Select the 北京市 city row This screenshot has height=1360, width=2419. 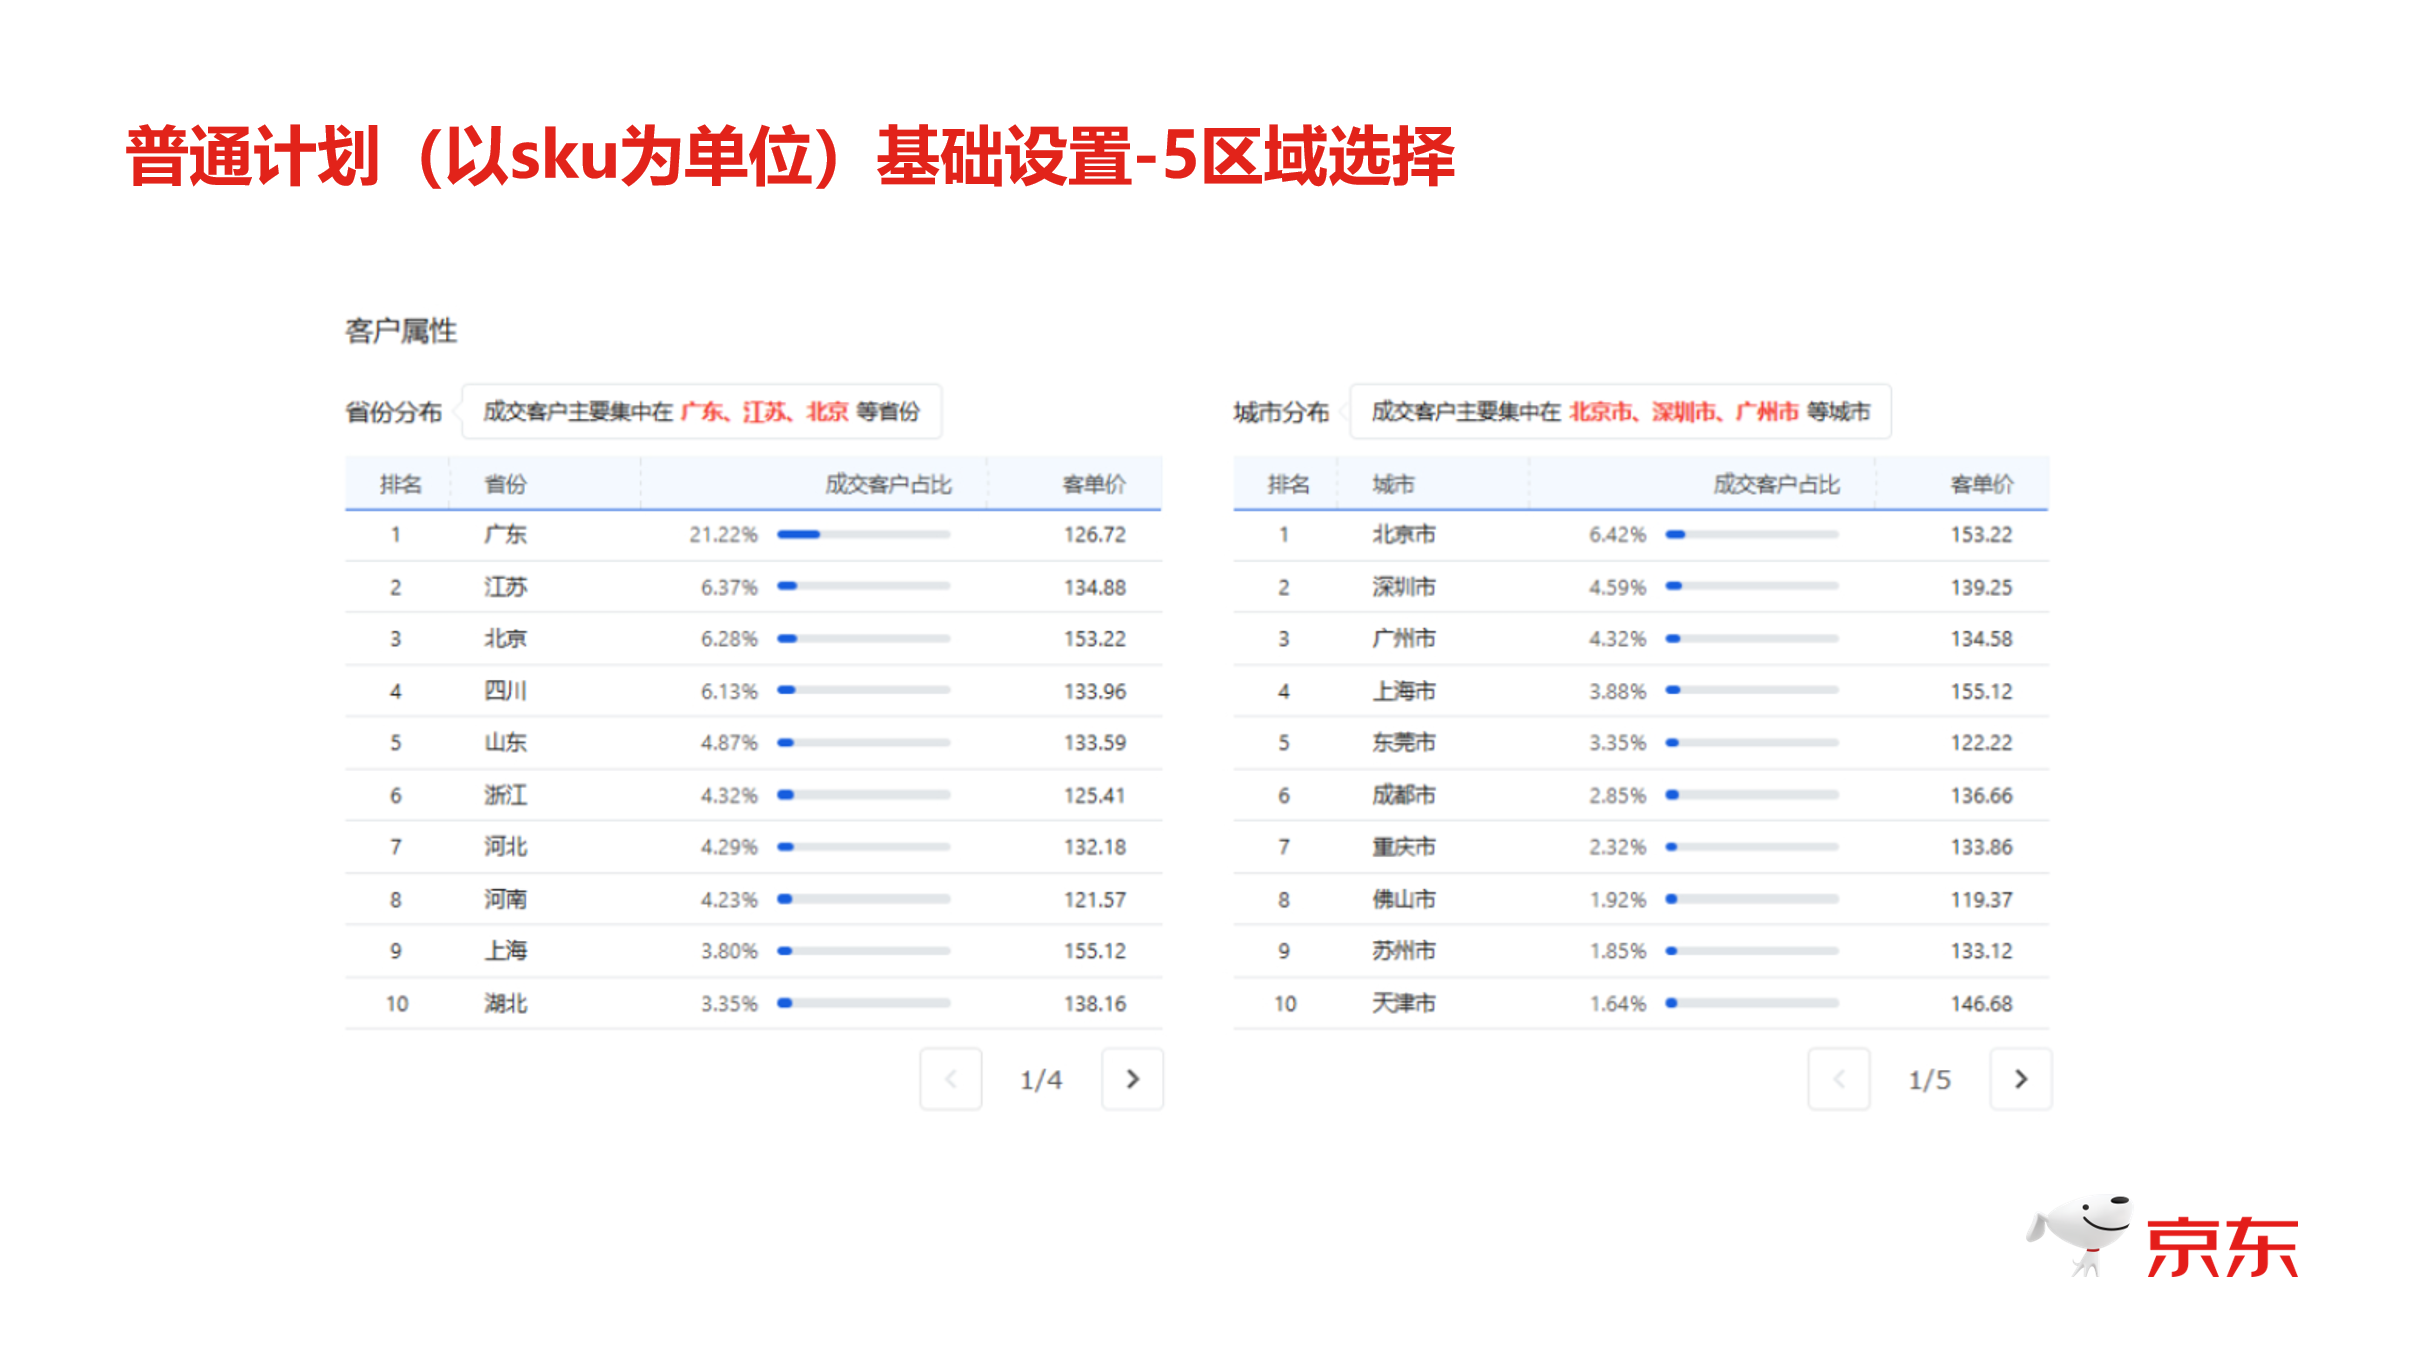[1641, 535]
